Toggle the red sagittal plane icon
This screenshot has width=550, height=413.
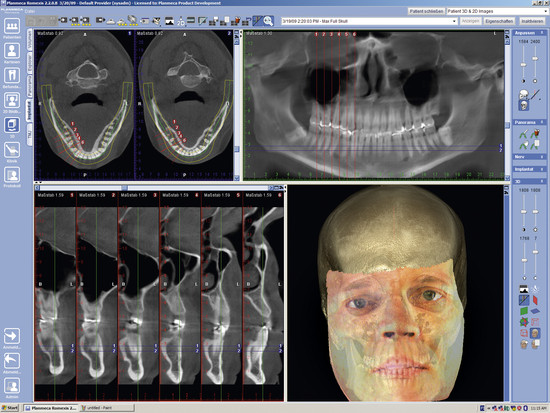(x=535, y=300)
